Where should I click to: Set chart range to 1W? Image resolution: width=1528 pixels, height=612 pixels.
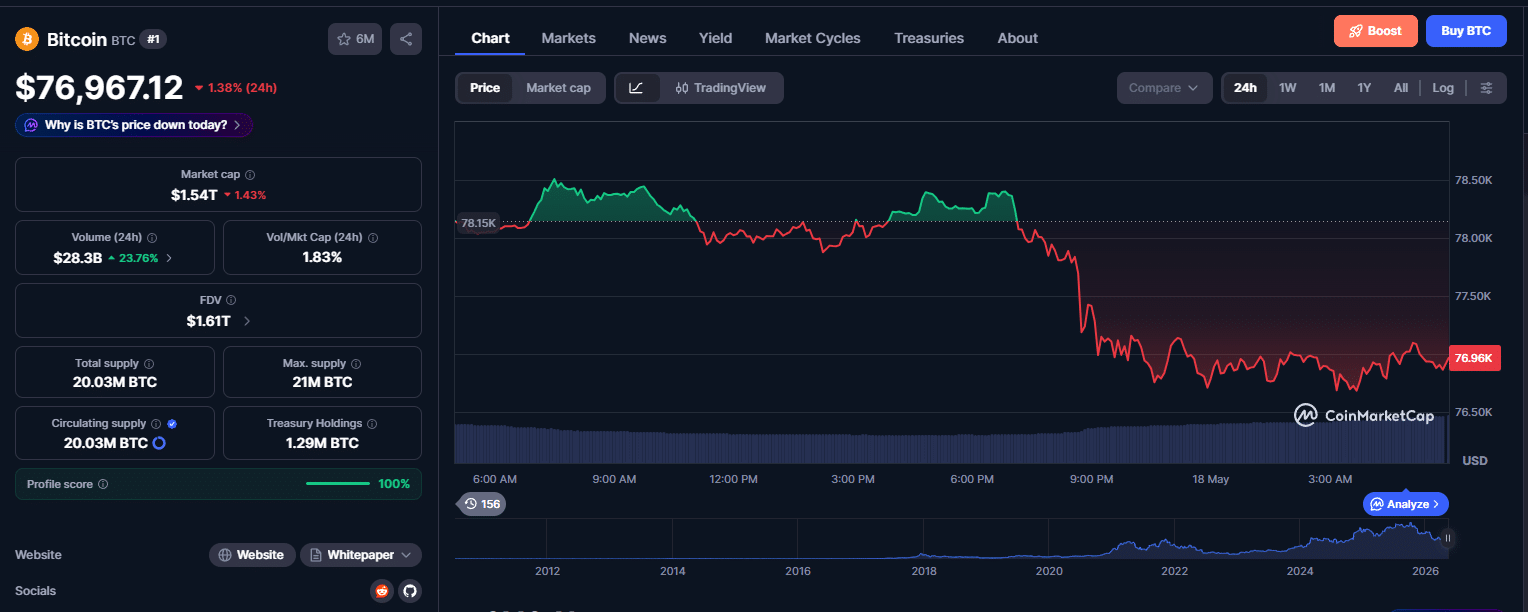(x=1288, y=88)
